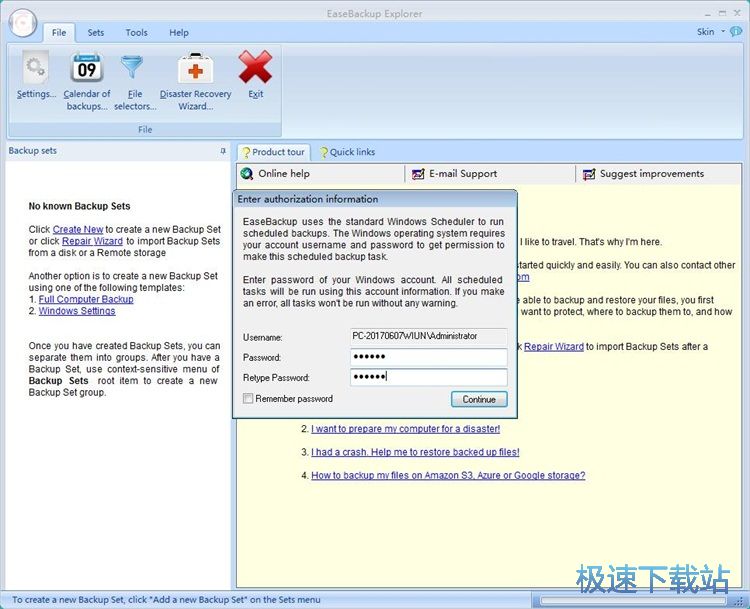
Task: Select the Product tour tab
Action: 274,152
